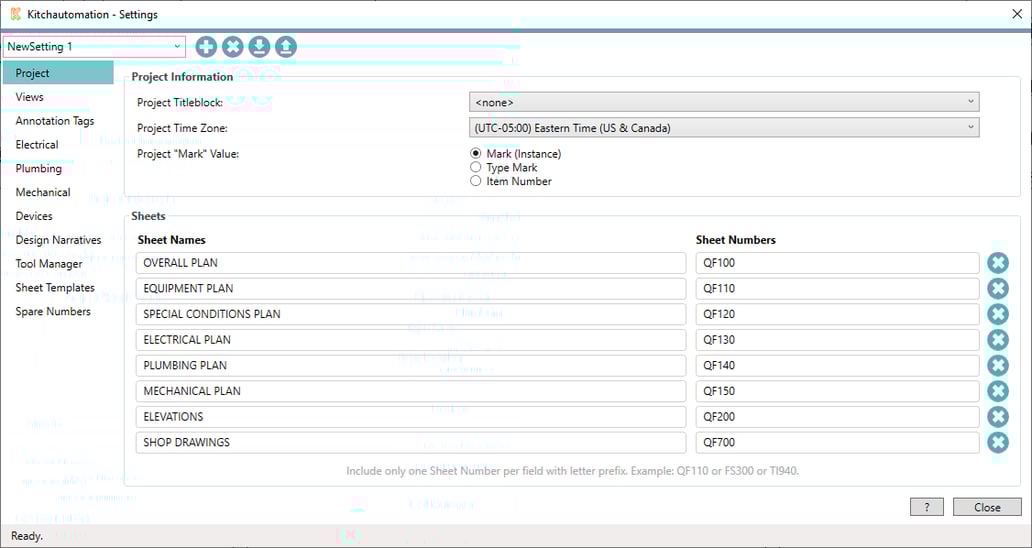Delete the ELECTRICAL PLAN sheet row
Screen dimensions: 1032x548
click(997, 340)
